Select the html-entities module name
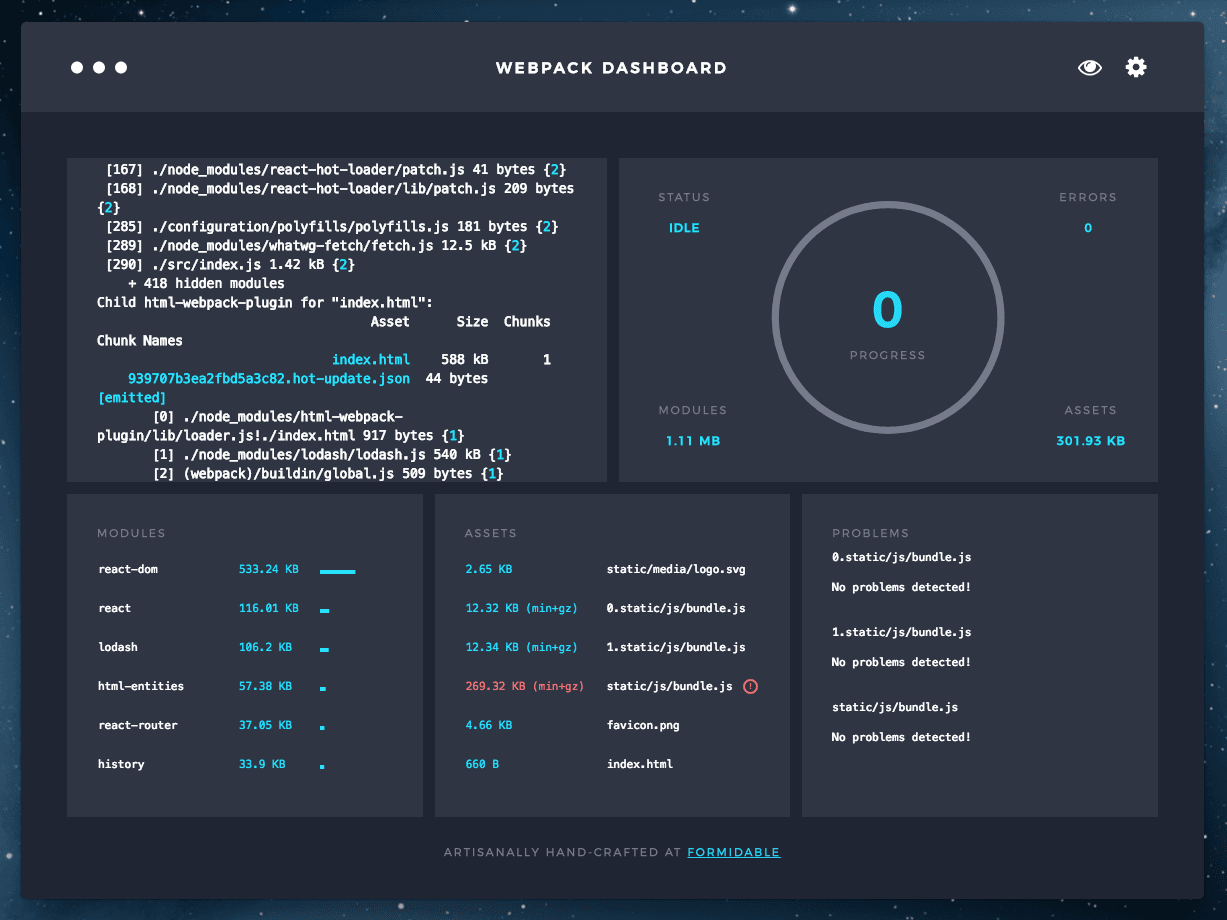 (141, 686)
